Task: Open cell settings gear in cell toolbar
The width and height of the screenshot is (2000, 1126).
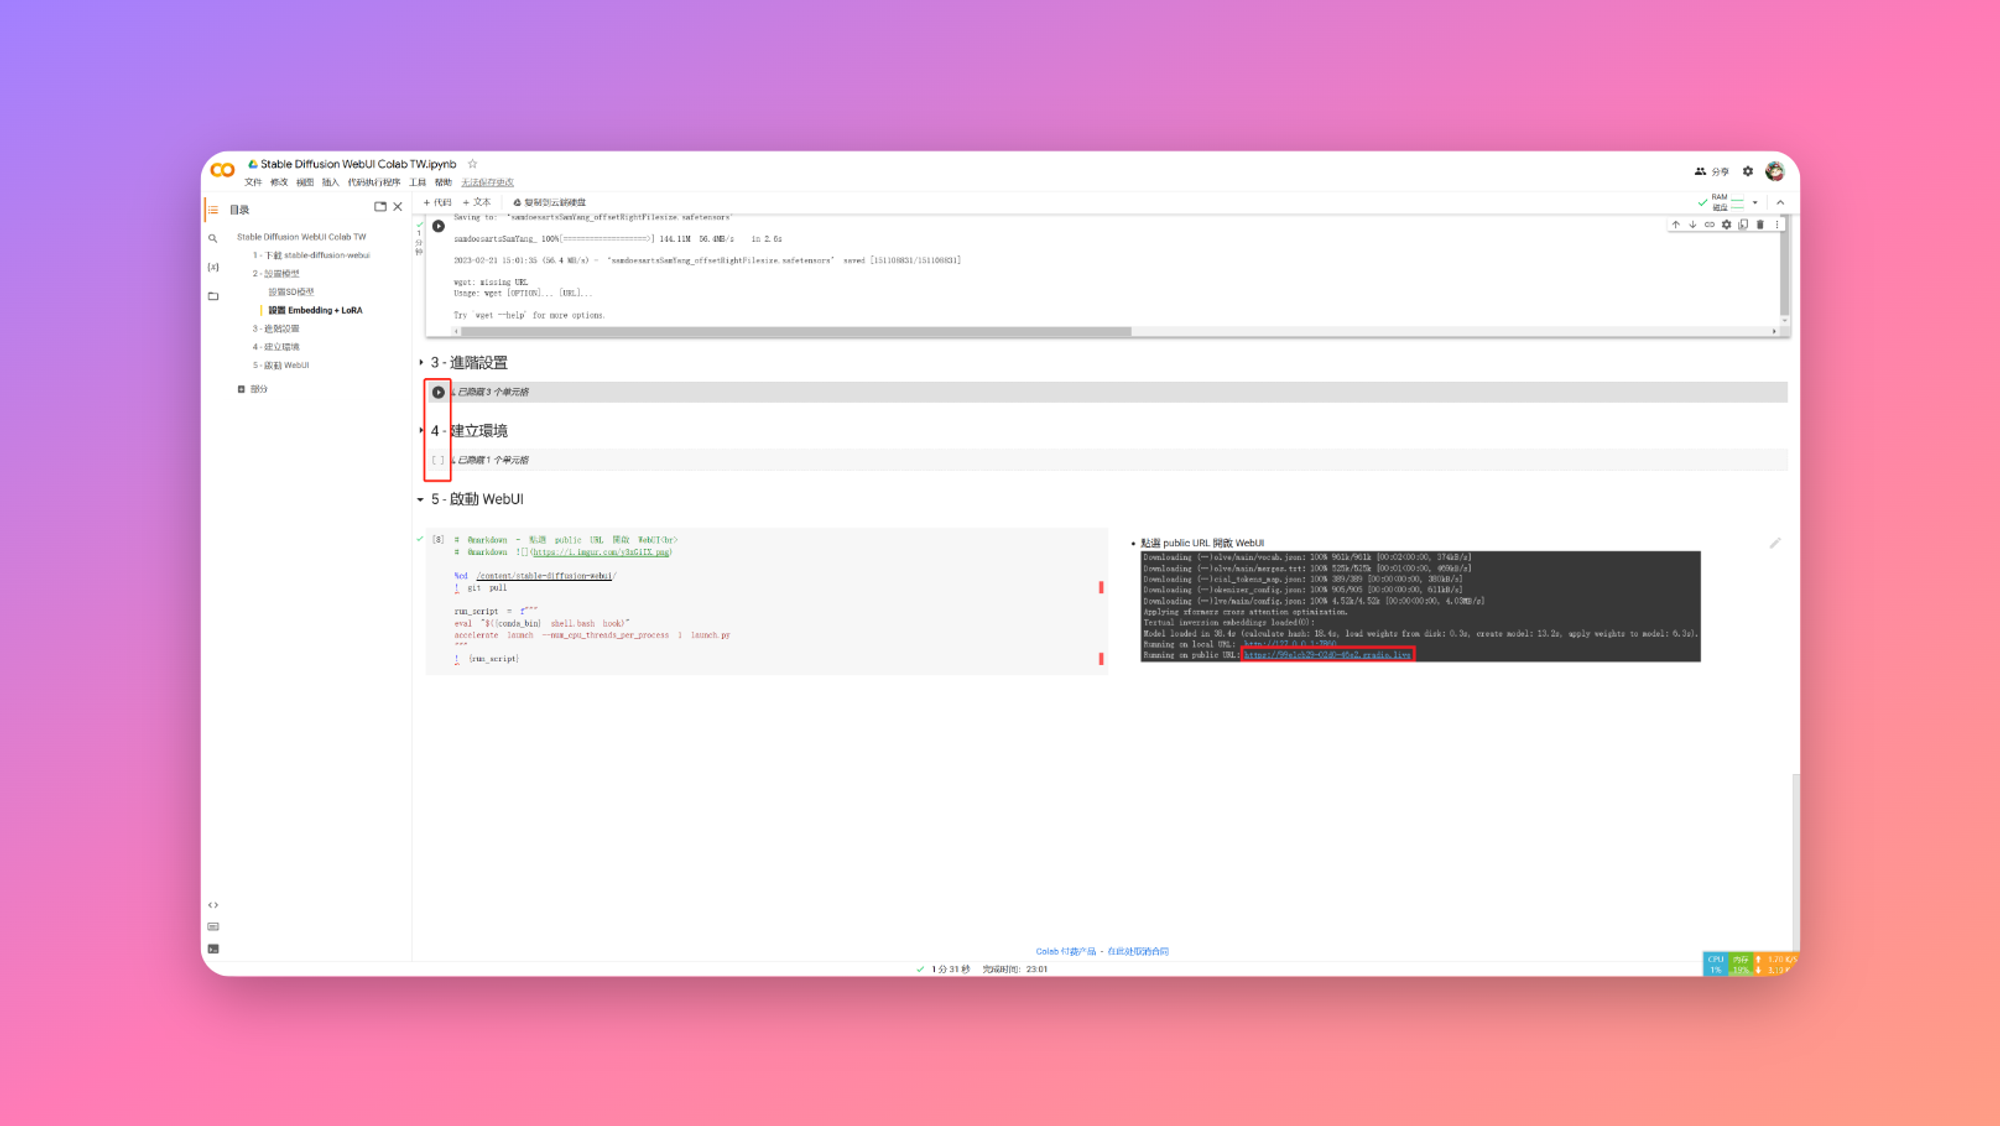Action: 1727,225
